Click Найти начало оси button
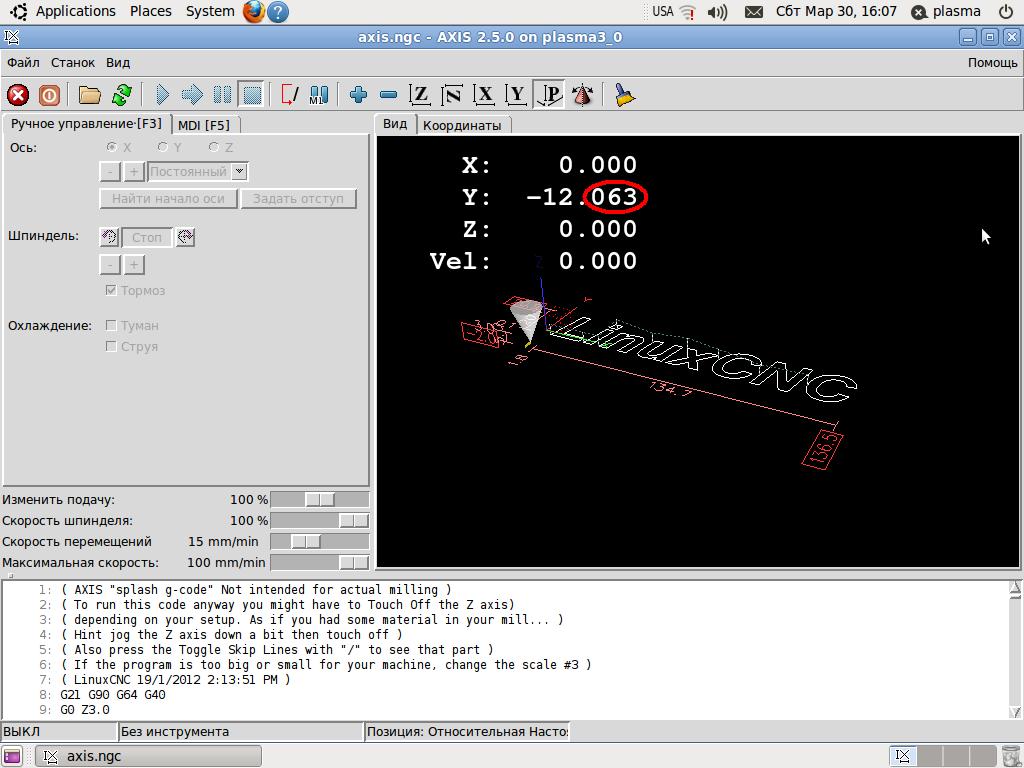 click(x=168, y=199)
